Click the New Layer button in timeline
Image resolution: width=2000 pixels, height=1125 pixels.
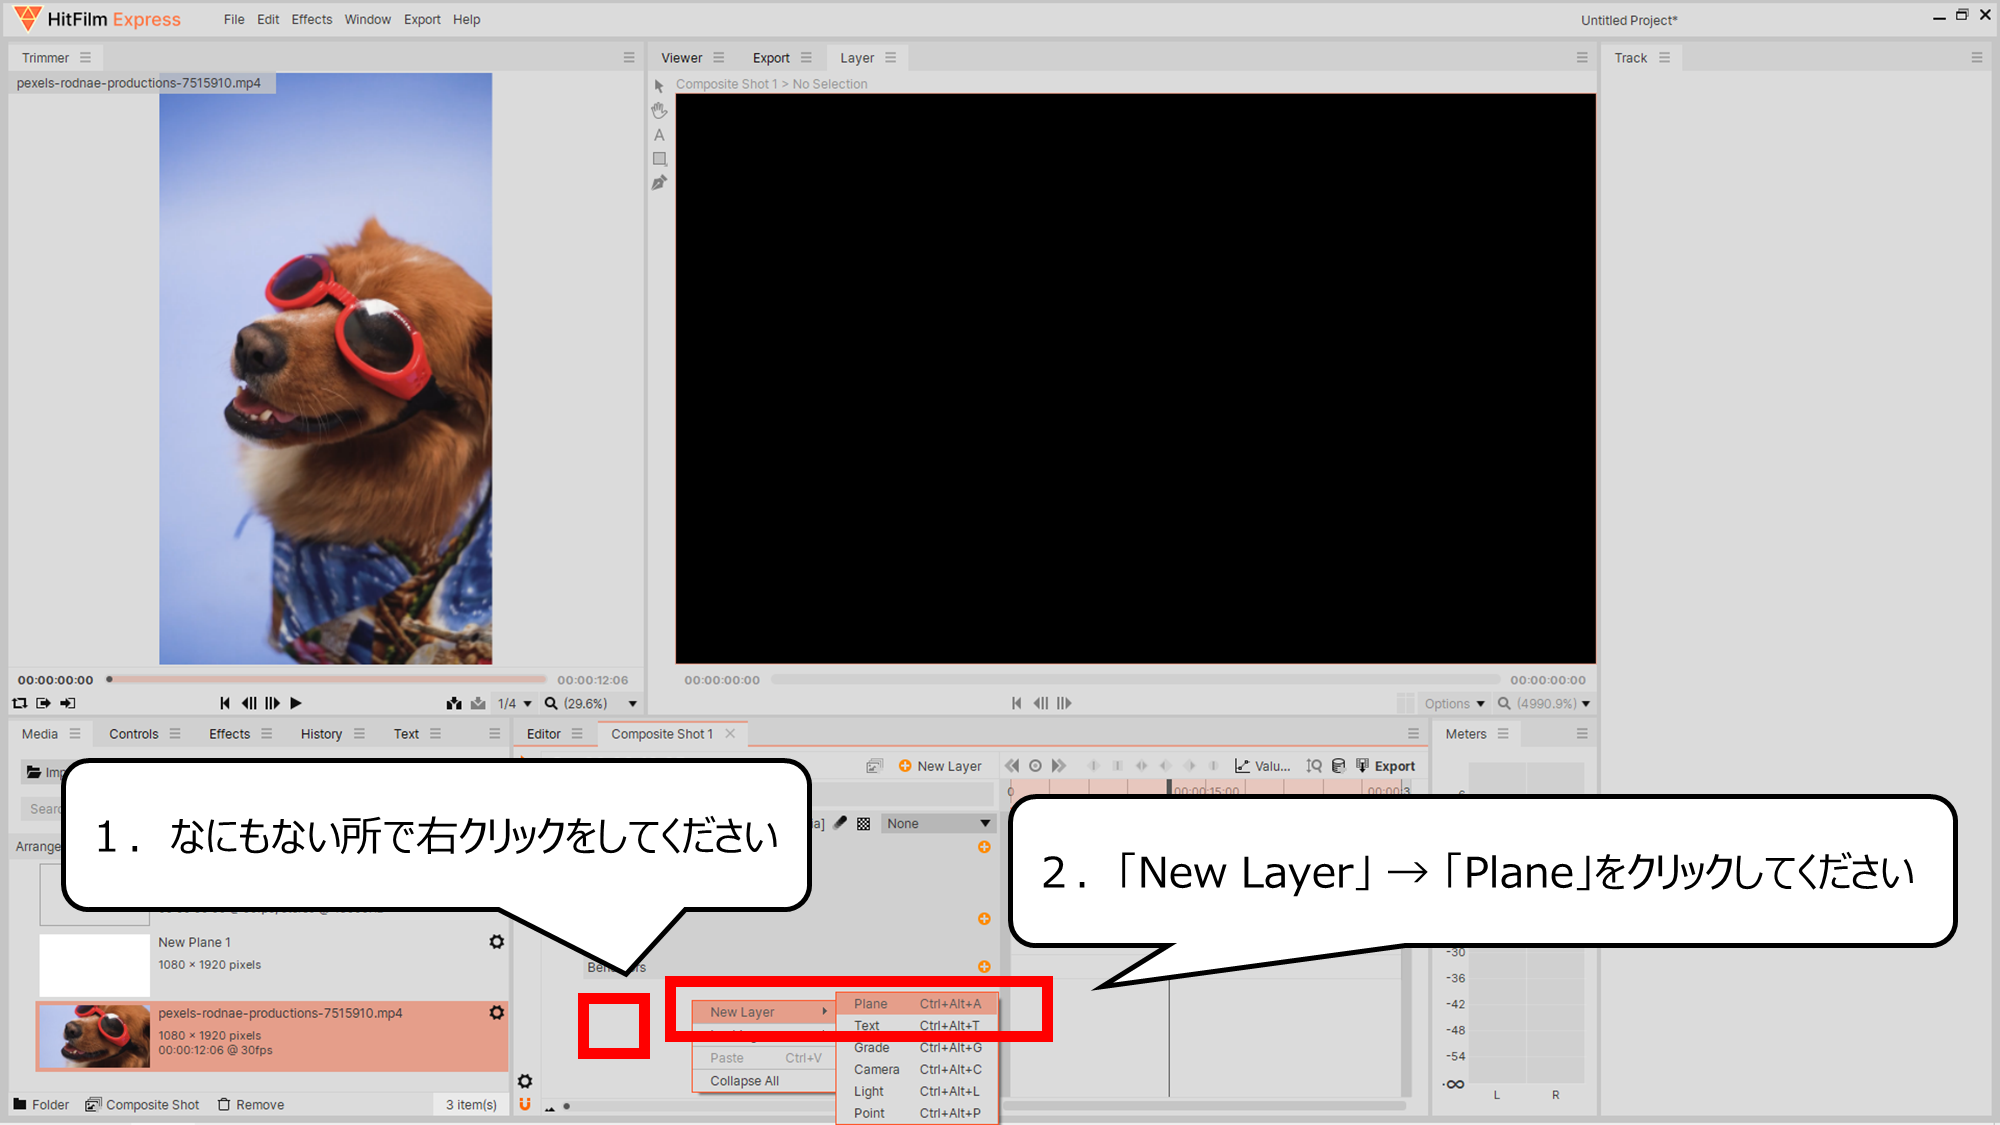point(940,766)
